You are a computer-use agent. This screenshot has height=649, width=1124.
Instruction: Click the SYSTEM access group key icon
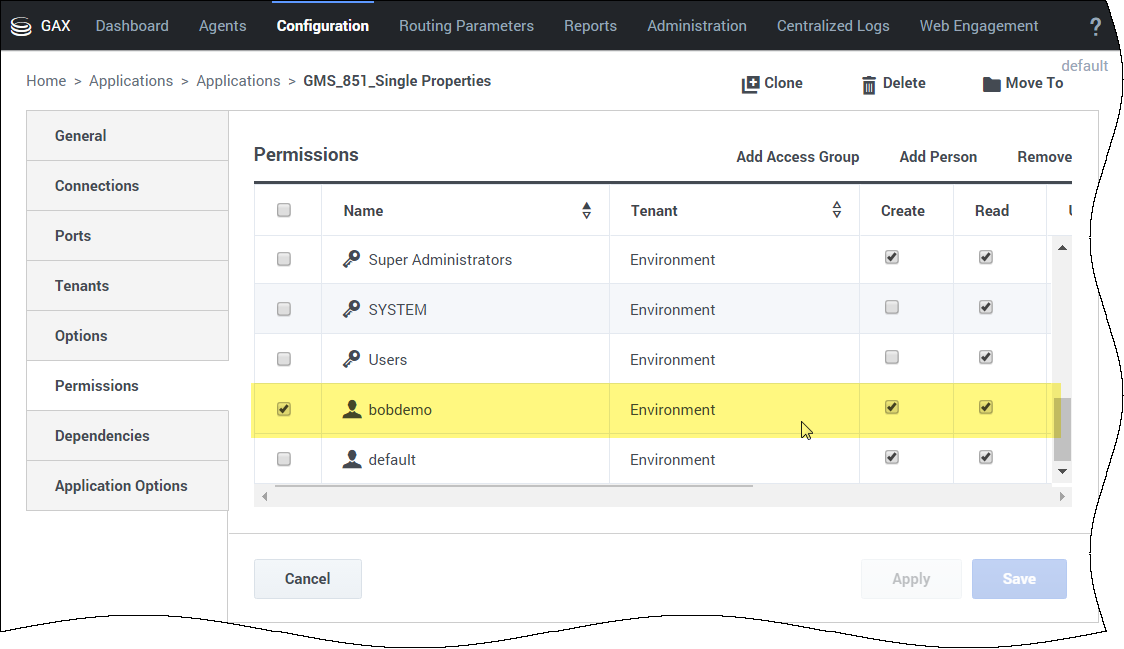pyautogui.click(x=351, y=309)
